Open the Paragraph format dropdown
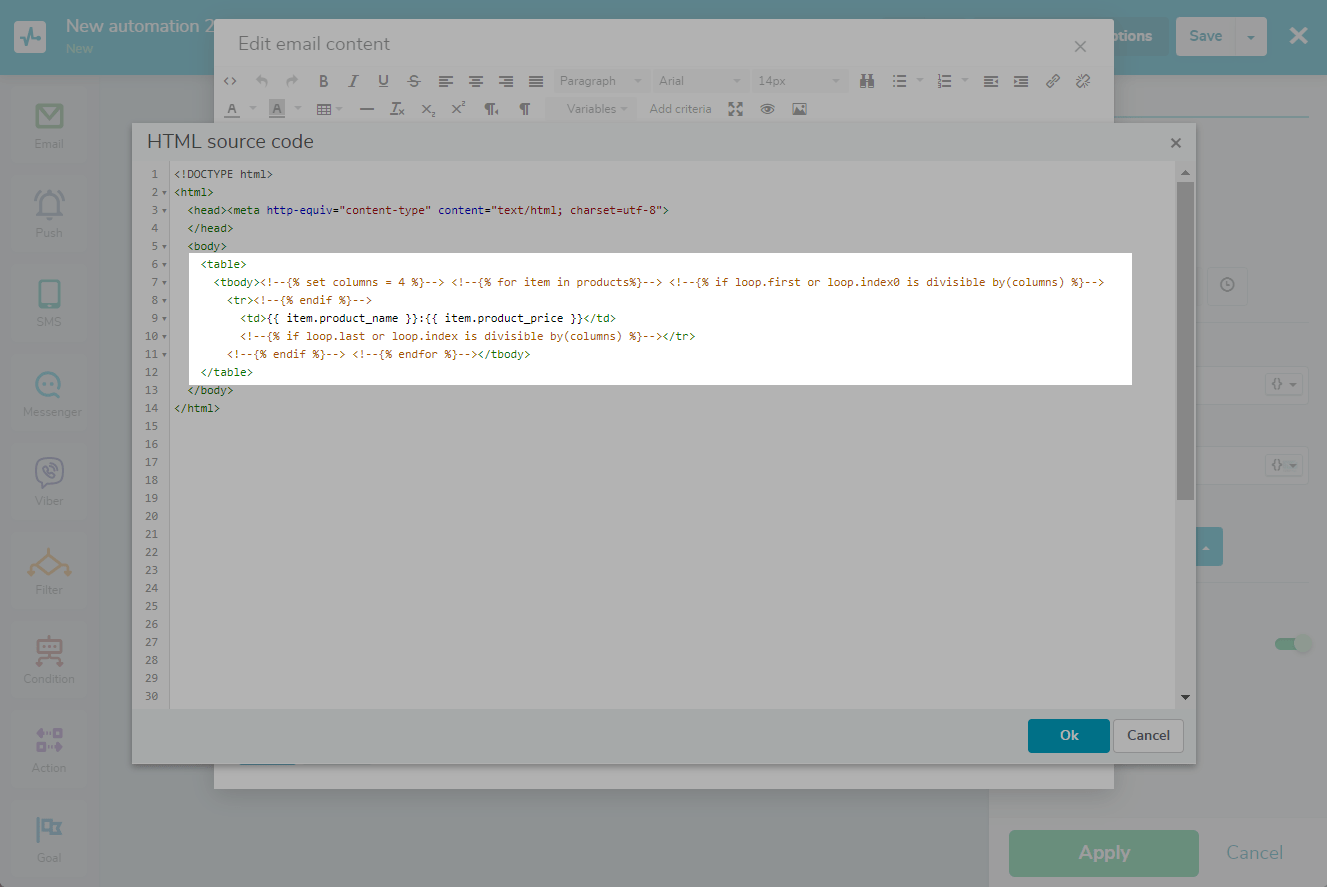 [600, 81]
